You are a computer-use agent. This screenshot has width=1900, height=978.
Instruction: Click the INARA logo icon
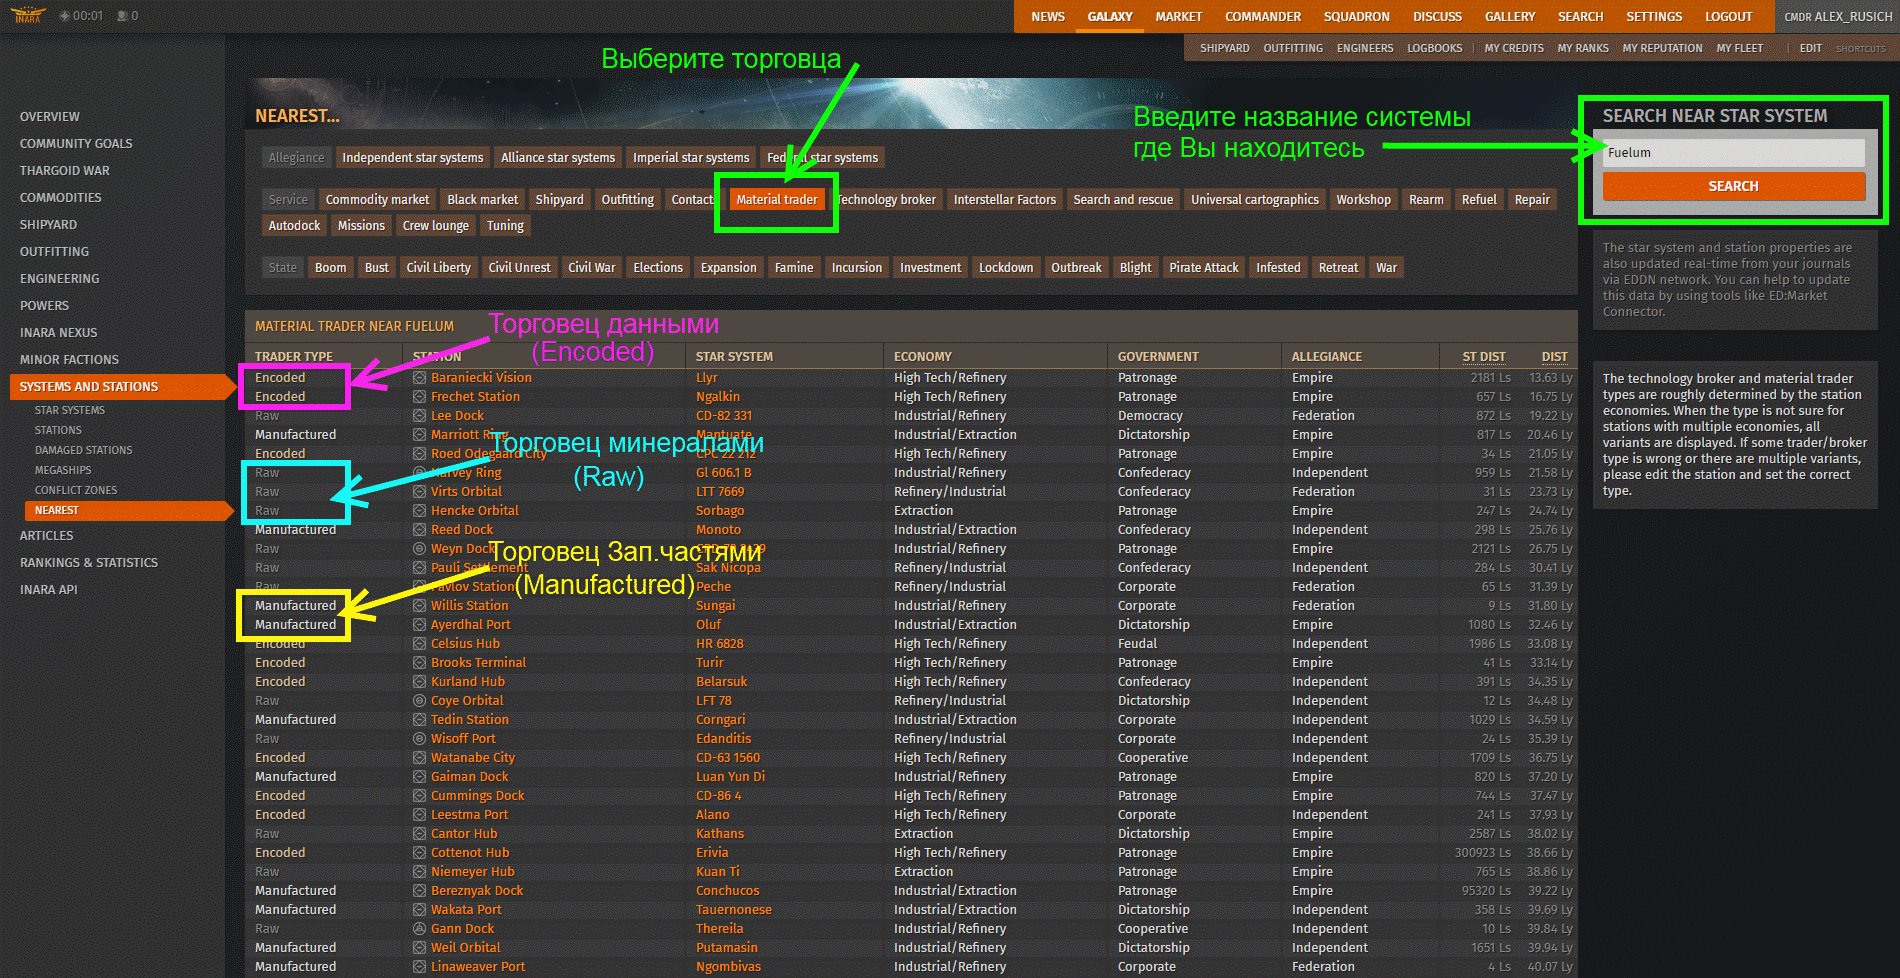point(28,15)
